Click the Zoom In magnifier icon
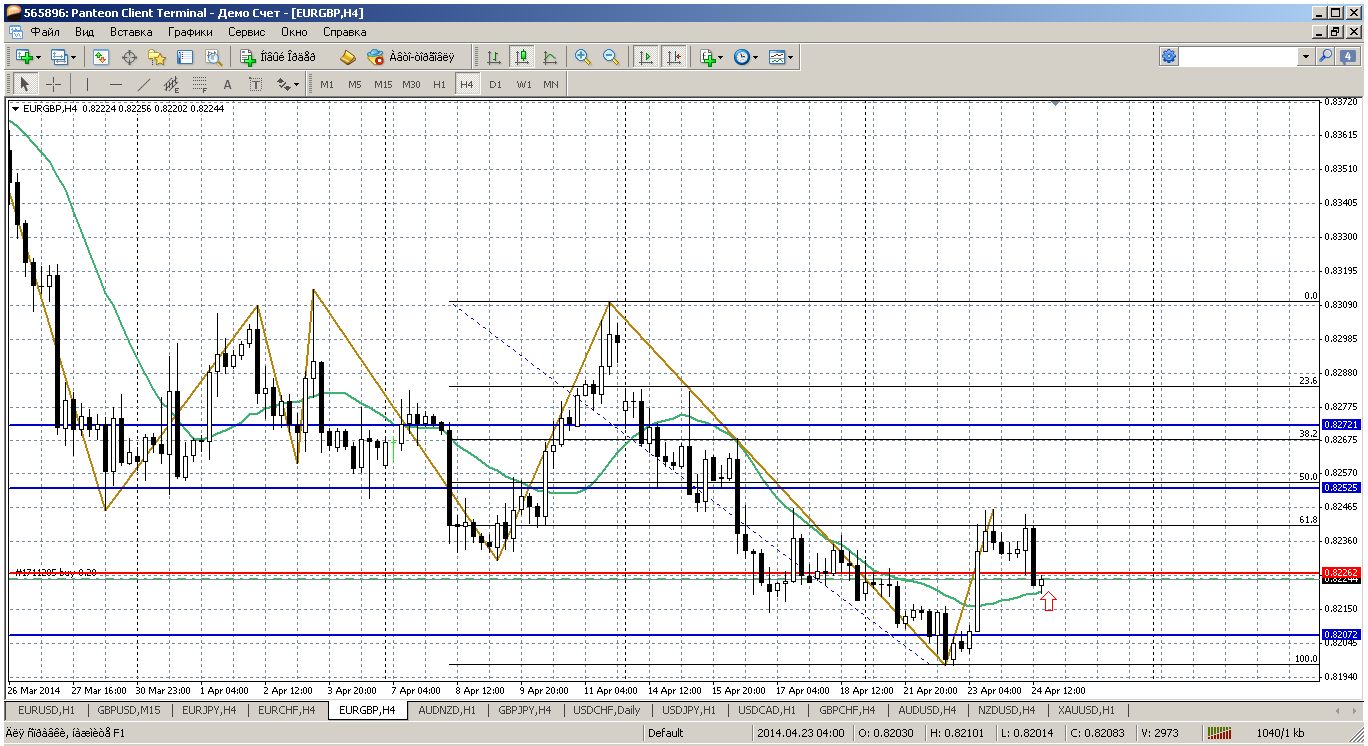Viewport: 1368px width, 746px height. pyautogui.click(x=583, y=57)
